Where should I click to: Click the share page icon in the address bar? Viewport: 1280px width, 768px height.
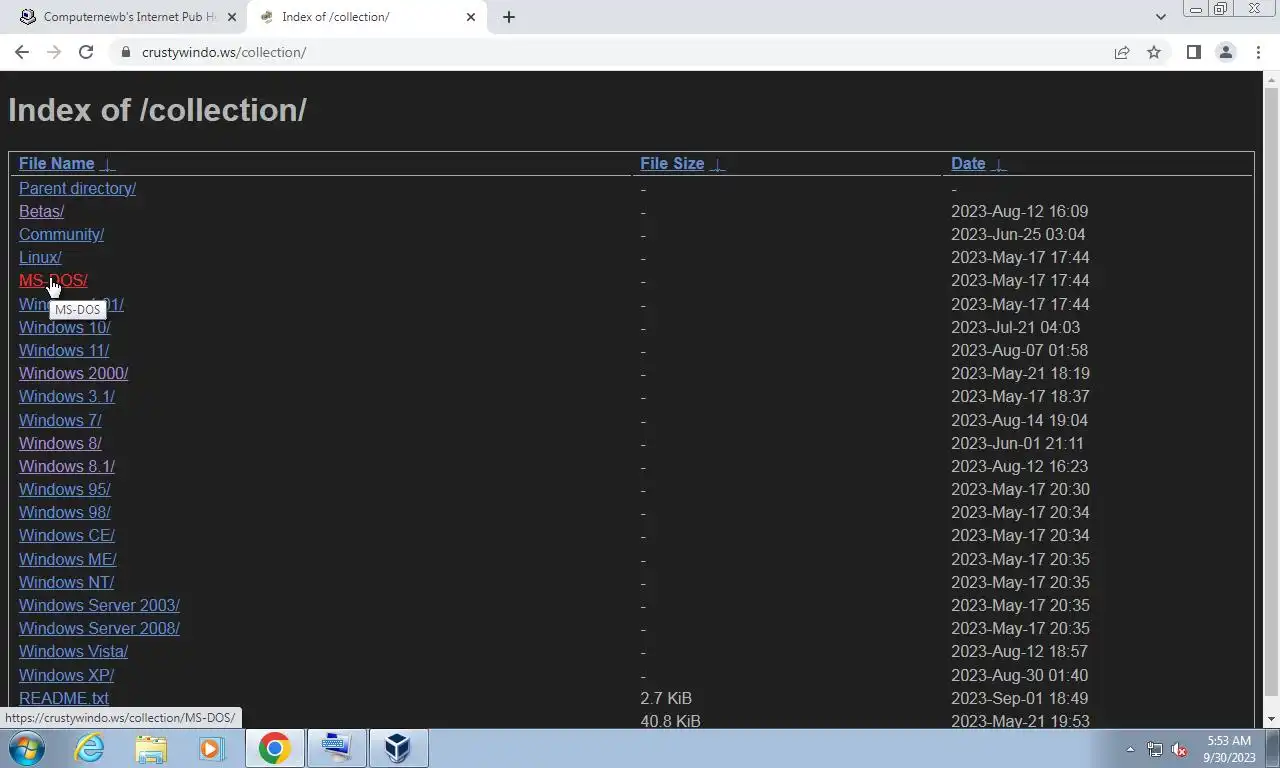pos(1122,52)
